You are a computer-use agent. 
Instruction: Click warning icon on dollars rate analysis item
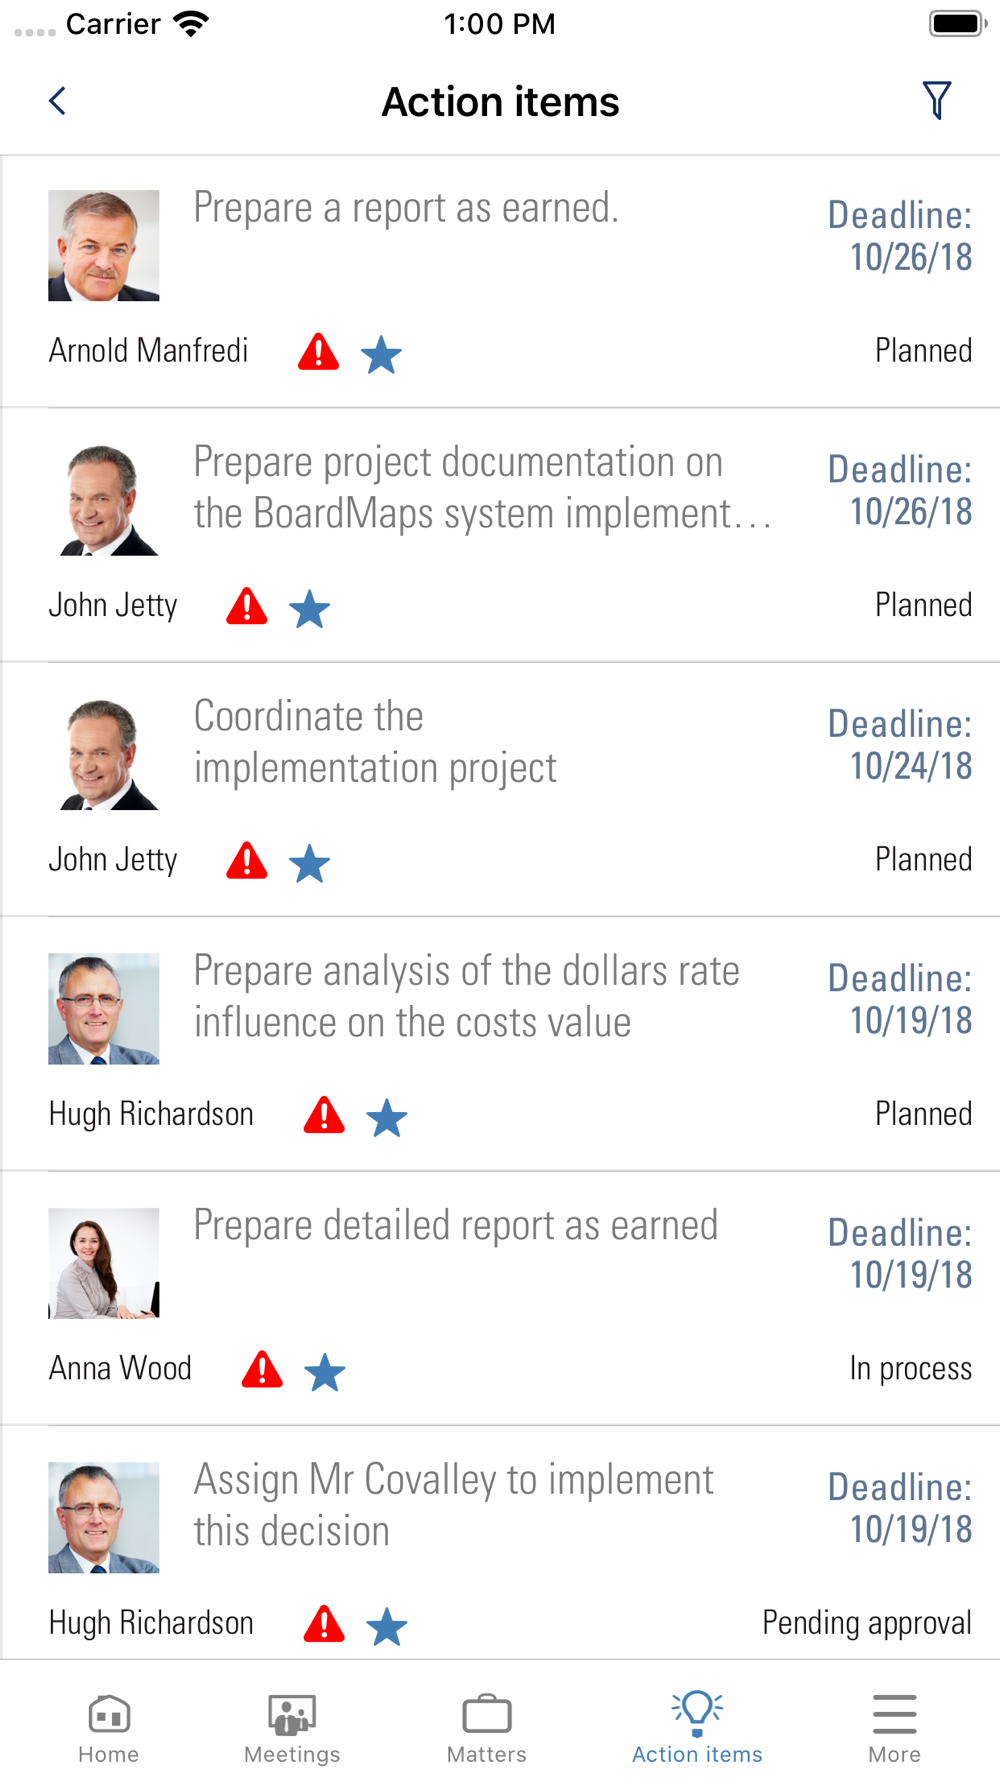click(324, 1115)
